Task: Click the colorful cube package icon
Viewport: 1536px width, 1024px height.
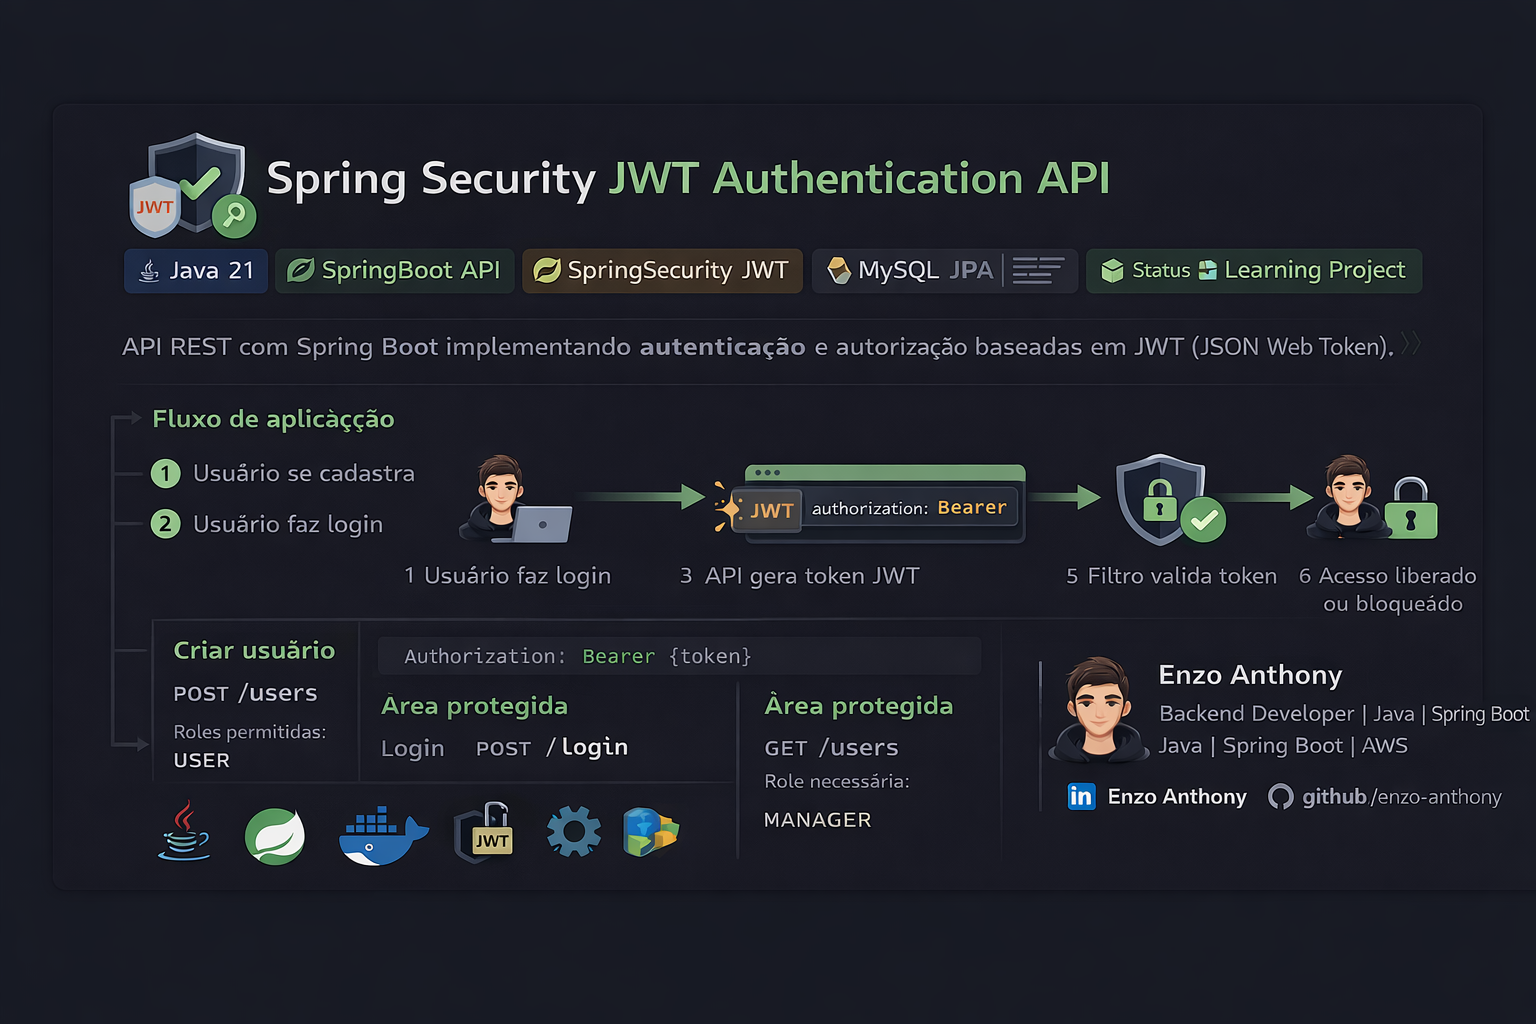Action: tap(650, 832)
